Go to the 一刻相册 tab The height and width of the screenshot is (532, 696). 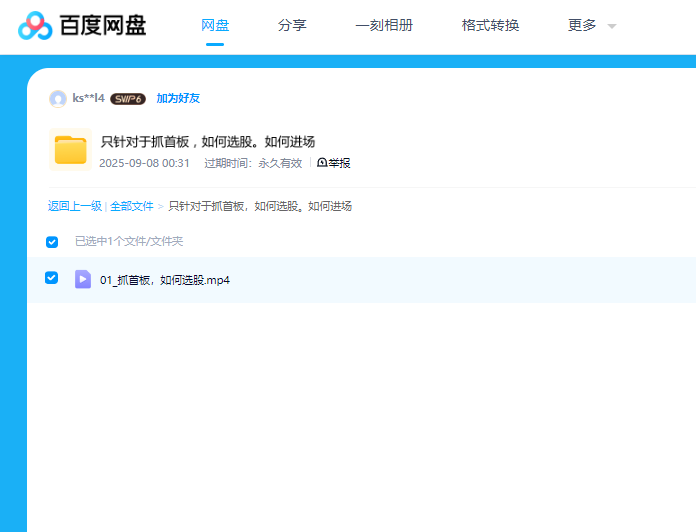(384, 26)
